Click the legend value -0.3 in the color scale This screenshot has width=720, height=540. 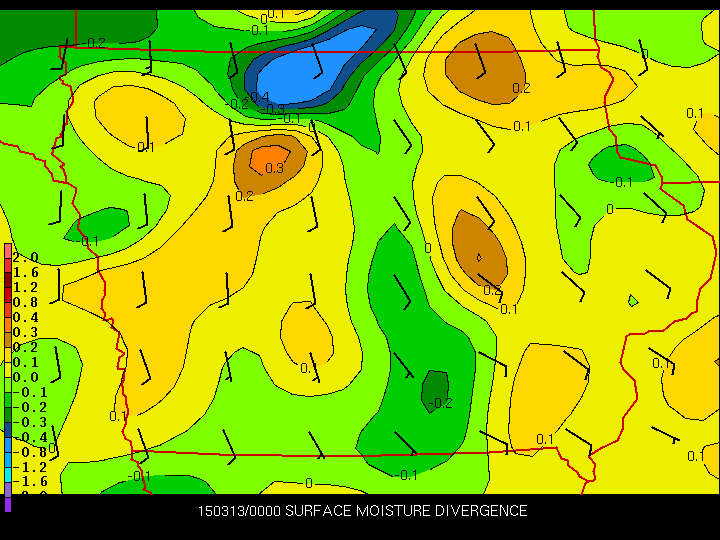tap(30, 422)
